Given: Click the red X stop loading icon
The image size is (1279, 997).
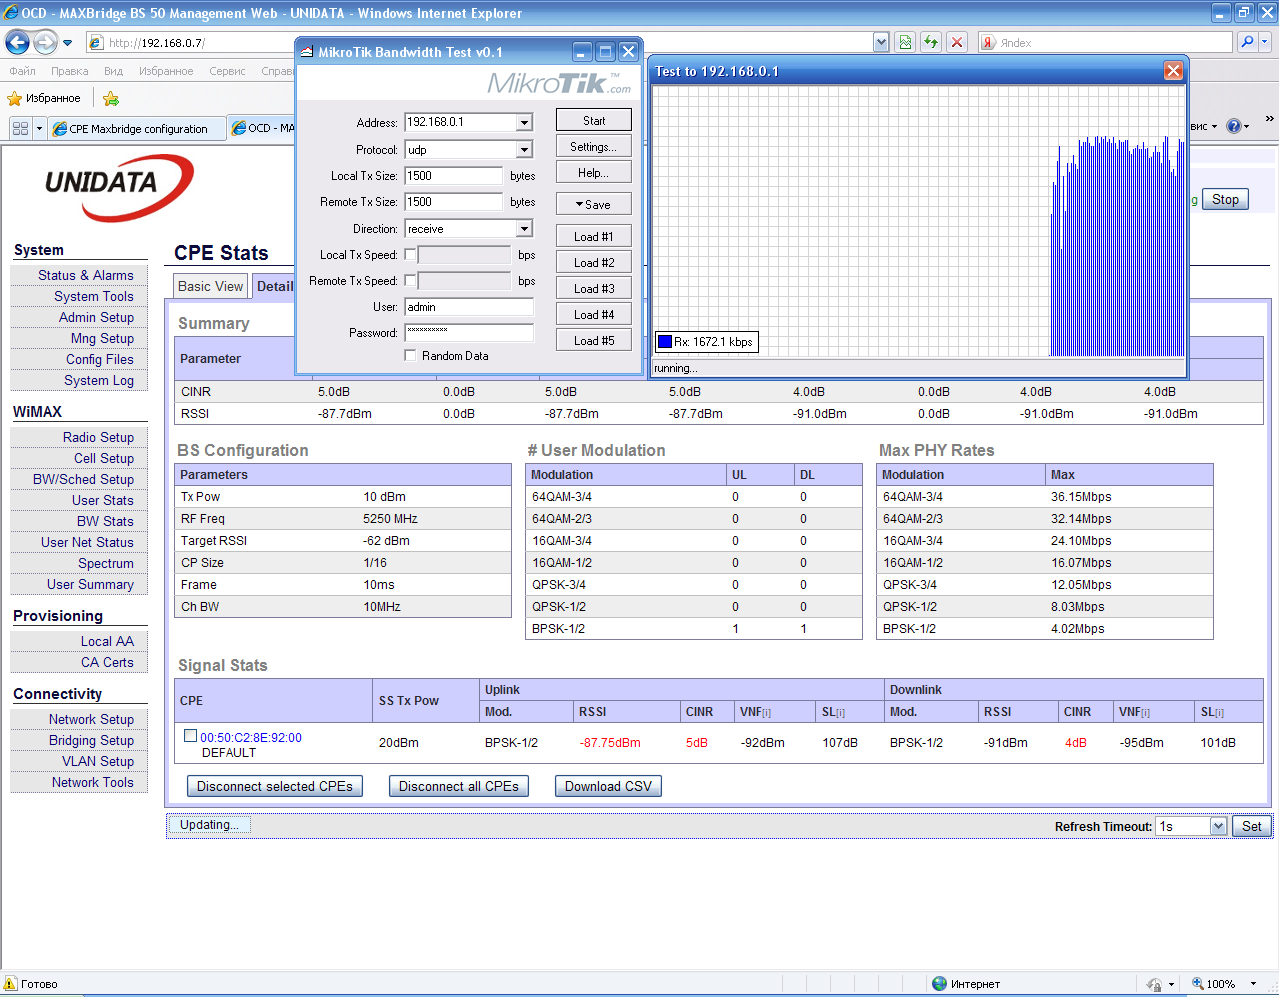Looking at the screenshot, I should point(957,42).
